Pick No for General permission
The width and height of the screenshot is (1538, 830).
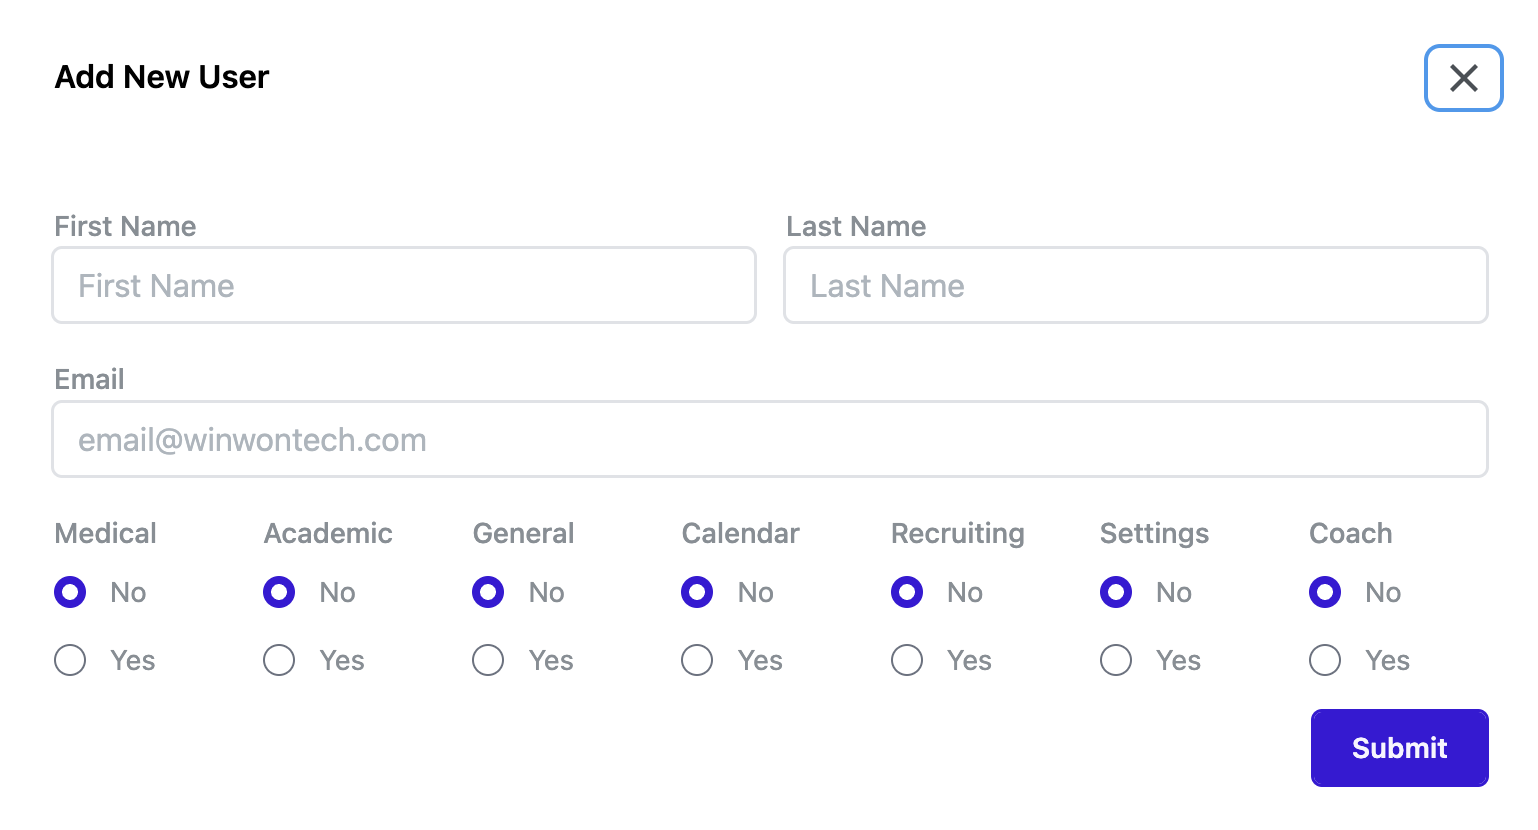coord(488,592)
